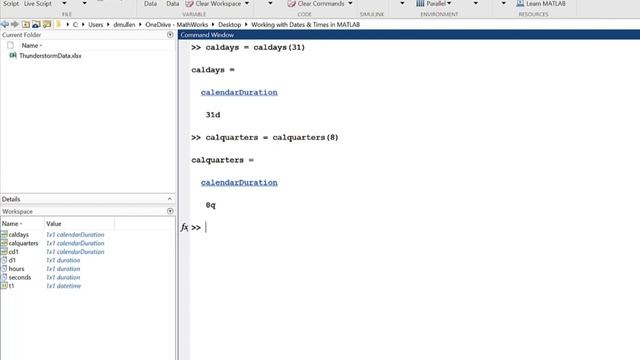Click the hours clock icon in Workspace
Viewport: 640px width, 360px height.
tap(4, 269)
